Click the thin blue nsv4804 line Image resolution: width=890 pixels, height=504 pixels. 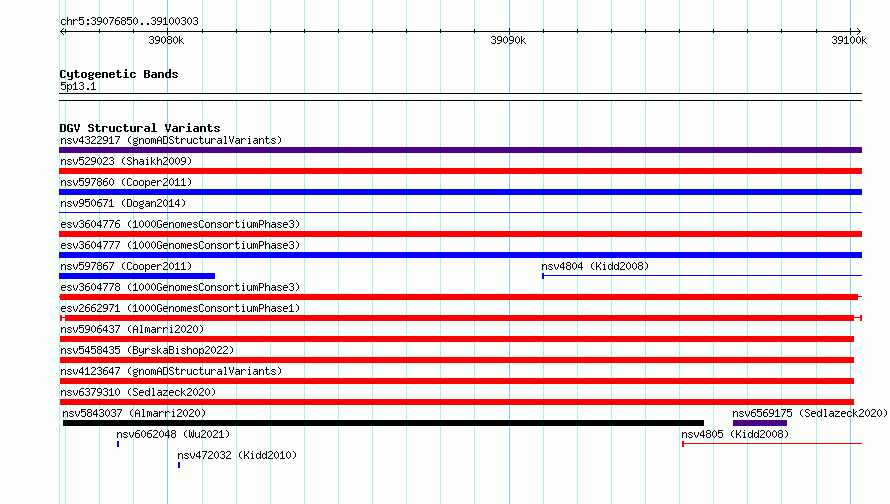[x=702, y=276]
